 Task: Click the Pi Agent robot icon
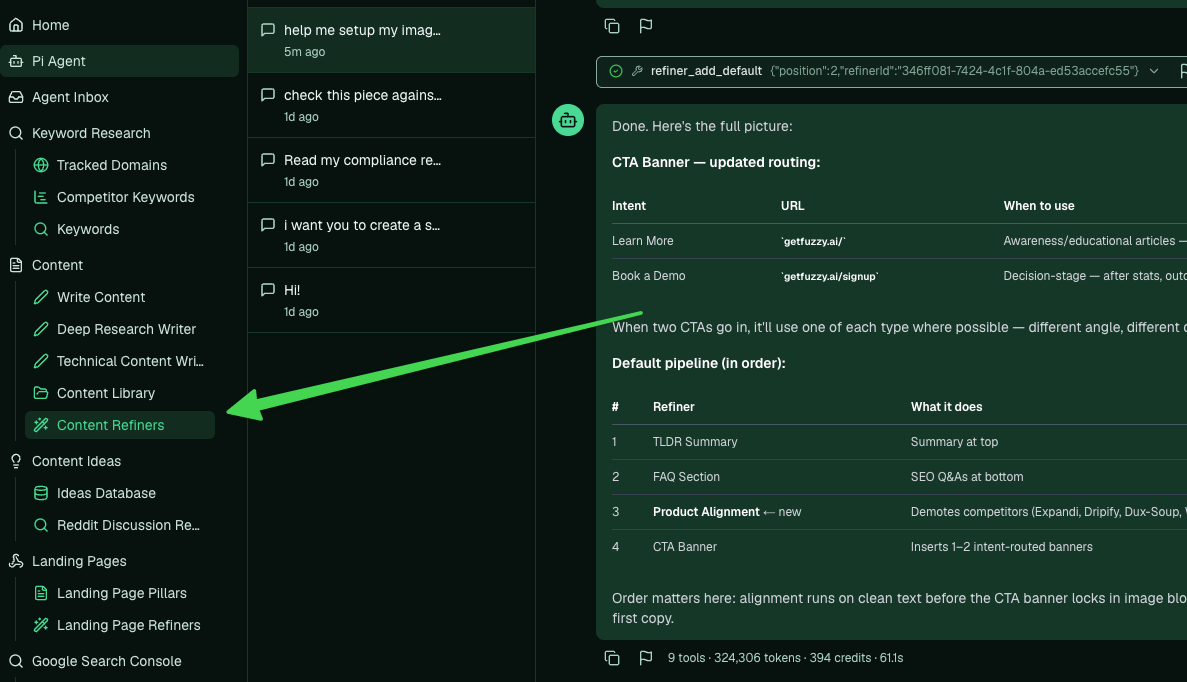coord(16,61)
